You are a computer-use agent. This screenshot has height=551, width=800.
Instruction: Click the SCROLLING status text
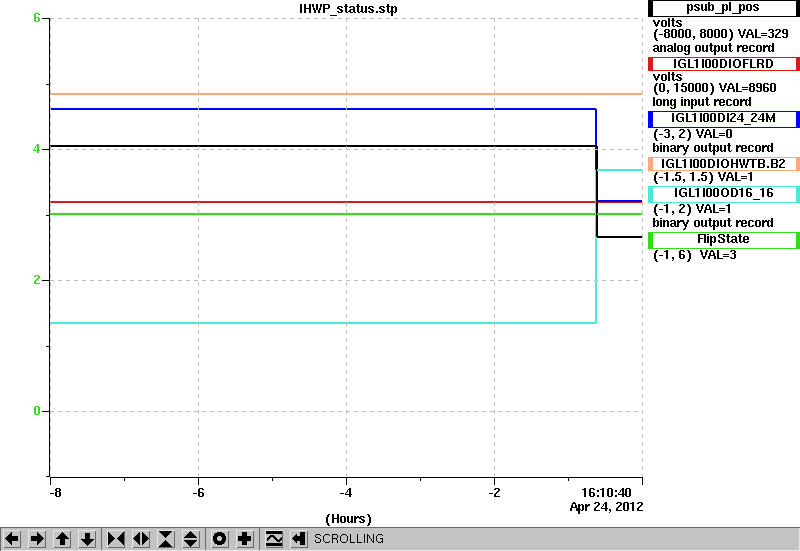(349, 539)
